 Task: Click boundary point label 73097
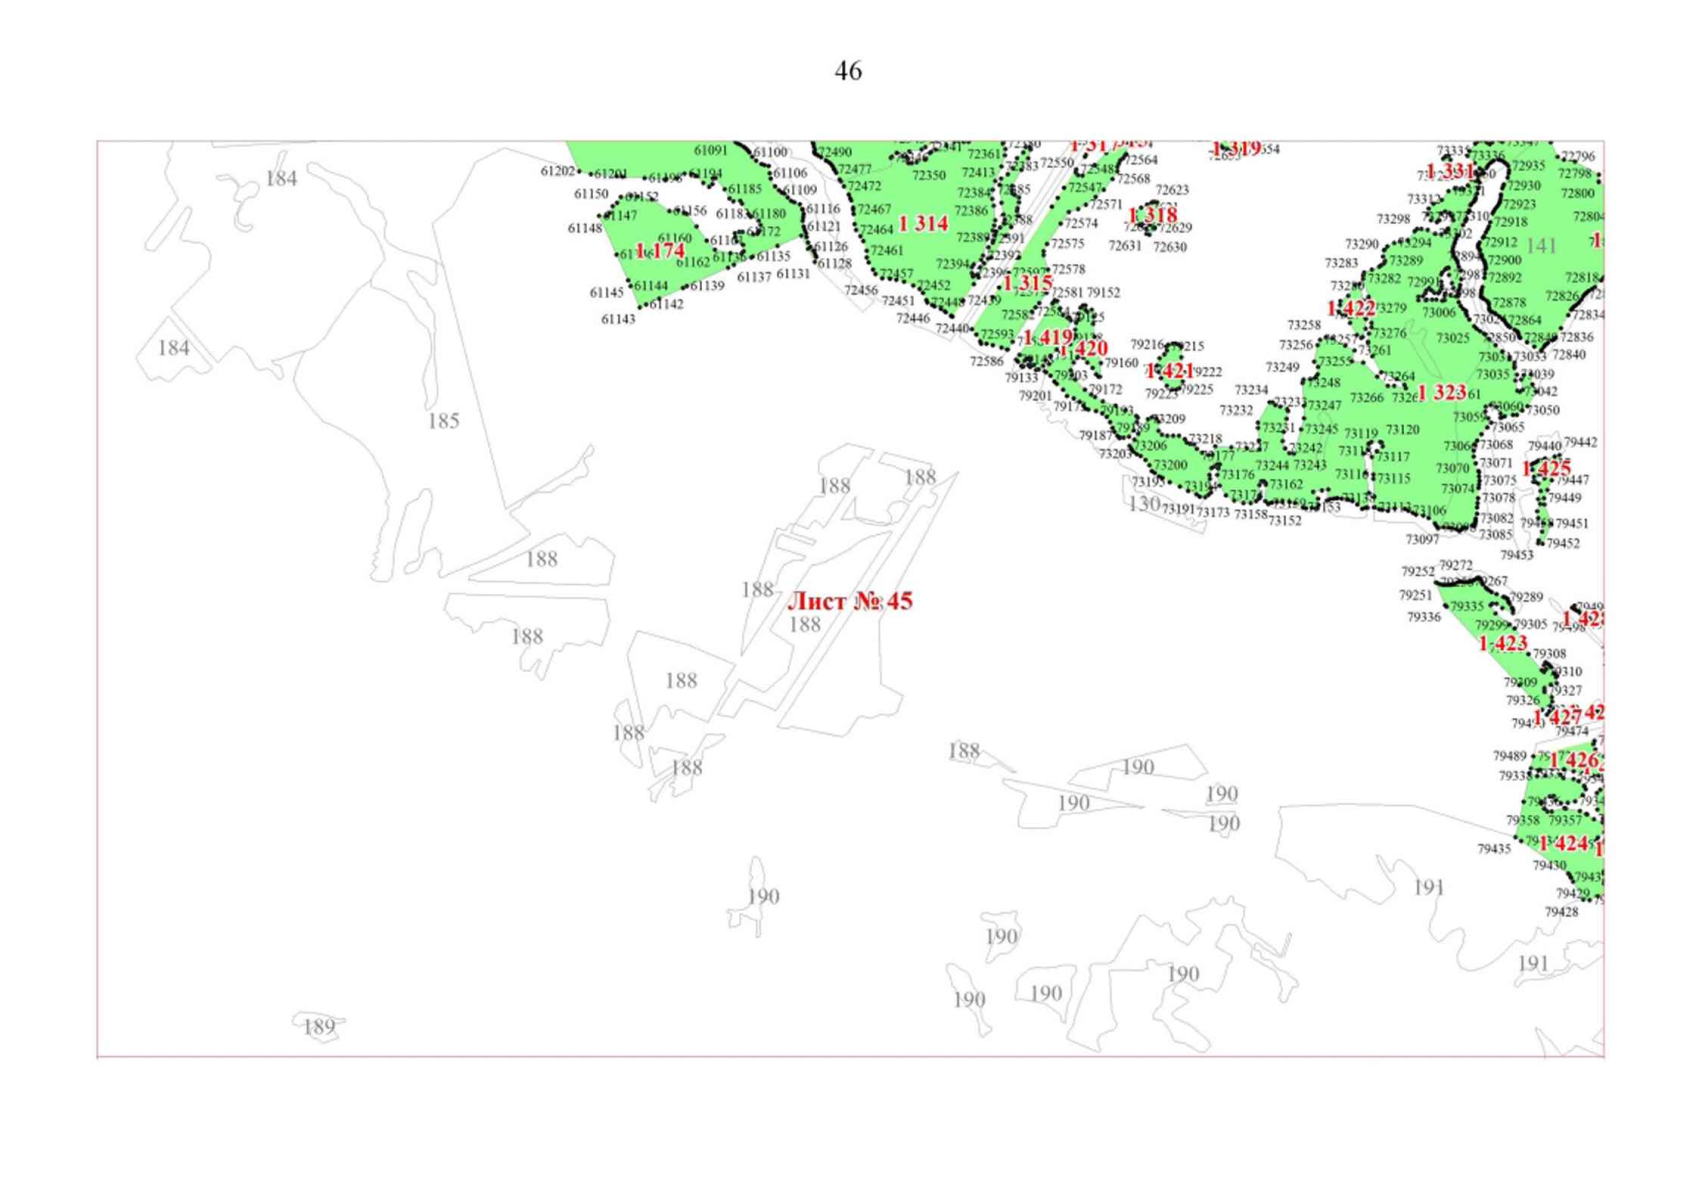(1422, 540)
